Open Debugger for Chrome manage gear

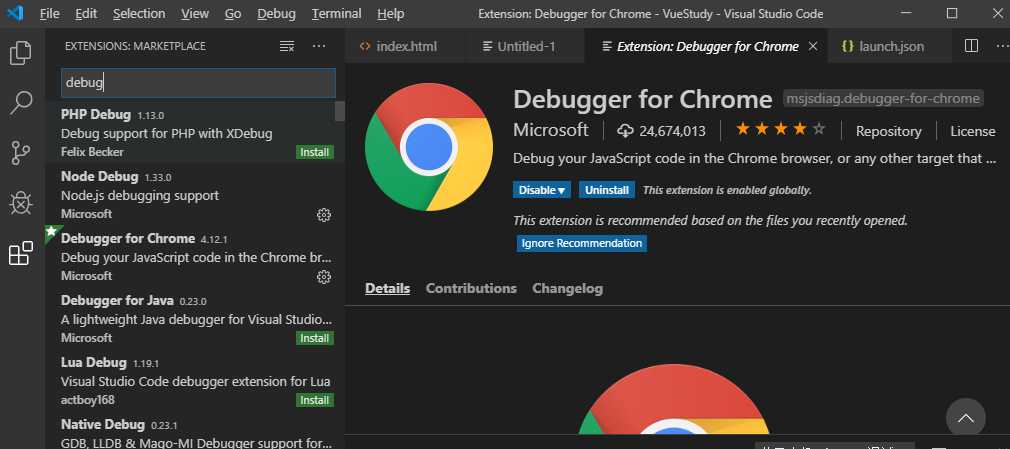(x=324, y=277)
